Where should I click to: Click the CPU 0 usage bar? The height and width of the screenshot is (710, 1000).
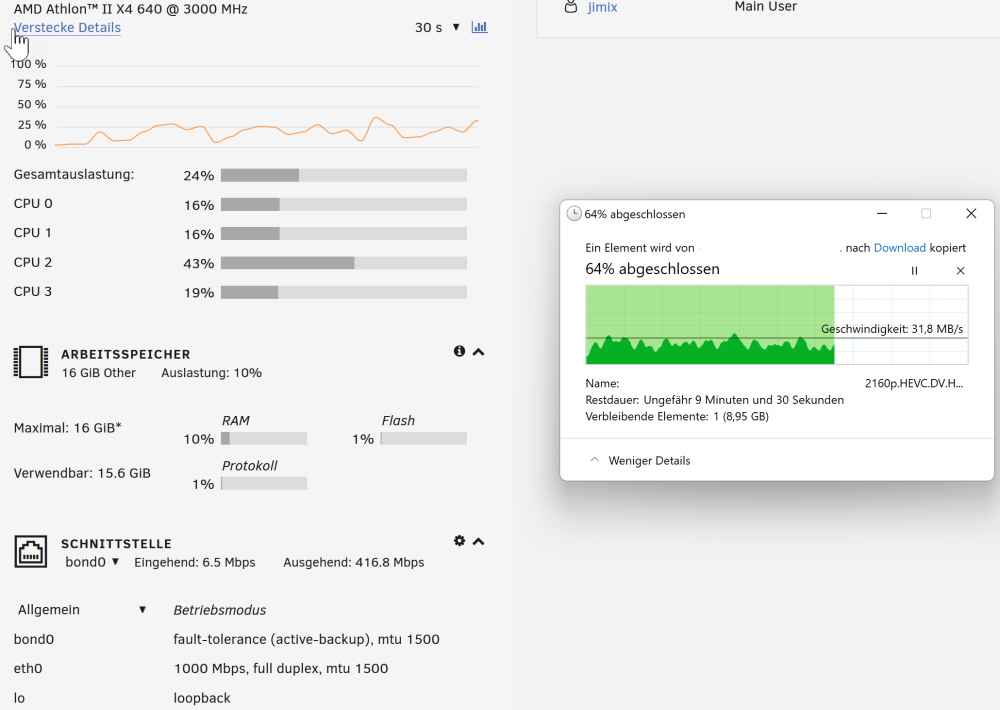(344, 205)
